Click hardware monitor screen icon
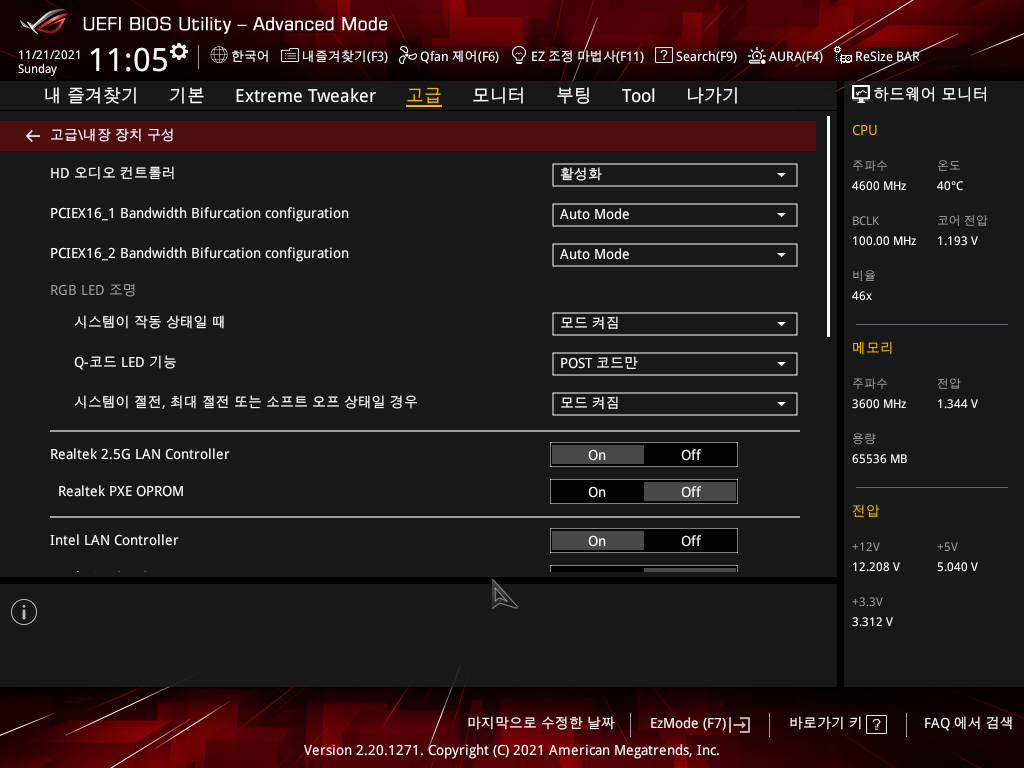 point(861,95)
